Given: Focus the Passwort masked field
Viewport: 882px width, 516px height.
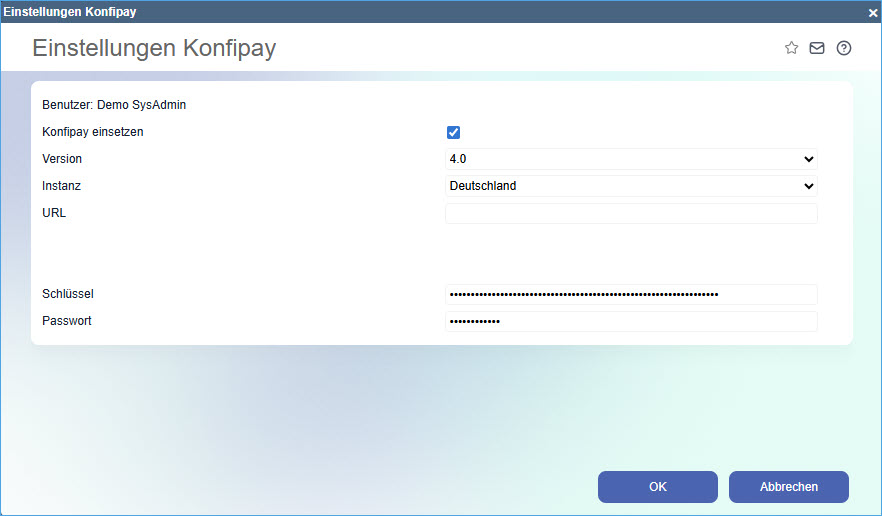Looking at the screenshot, I should (631, 321).
